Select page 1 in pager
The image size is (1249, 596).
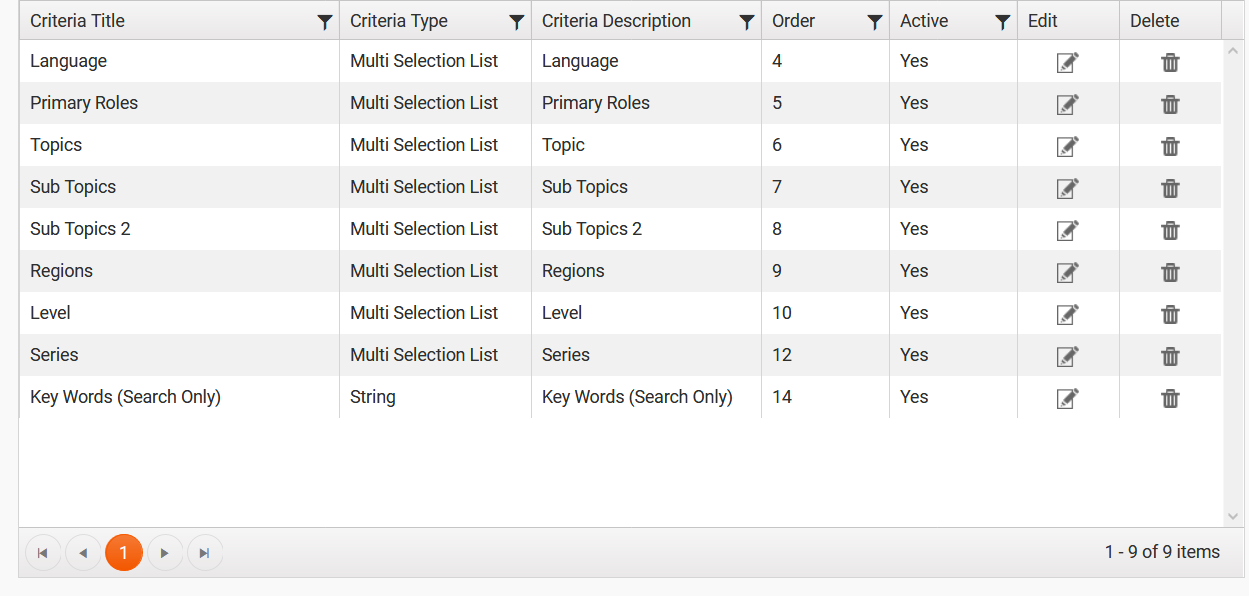(x=124, y=553)
